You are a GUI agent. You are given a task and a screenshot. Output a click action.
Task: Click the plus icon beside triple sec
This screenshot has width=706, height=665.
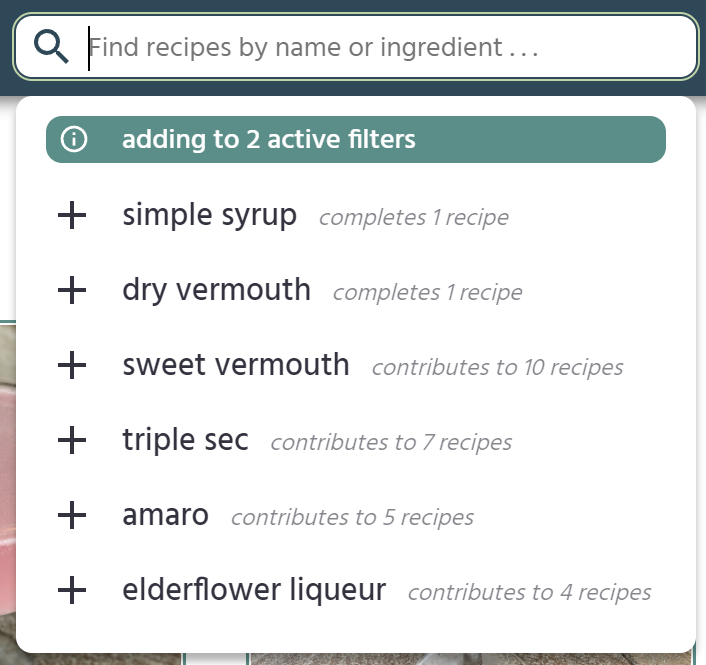click(72, 441)
